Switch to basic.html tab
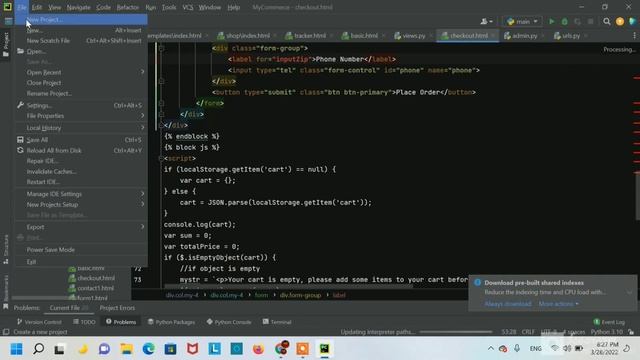Viewport: 640px width, 360px height. pyautogui.click(x=362, y=36)
